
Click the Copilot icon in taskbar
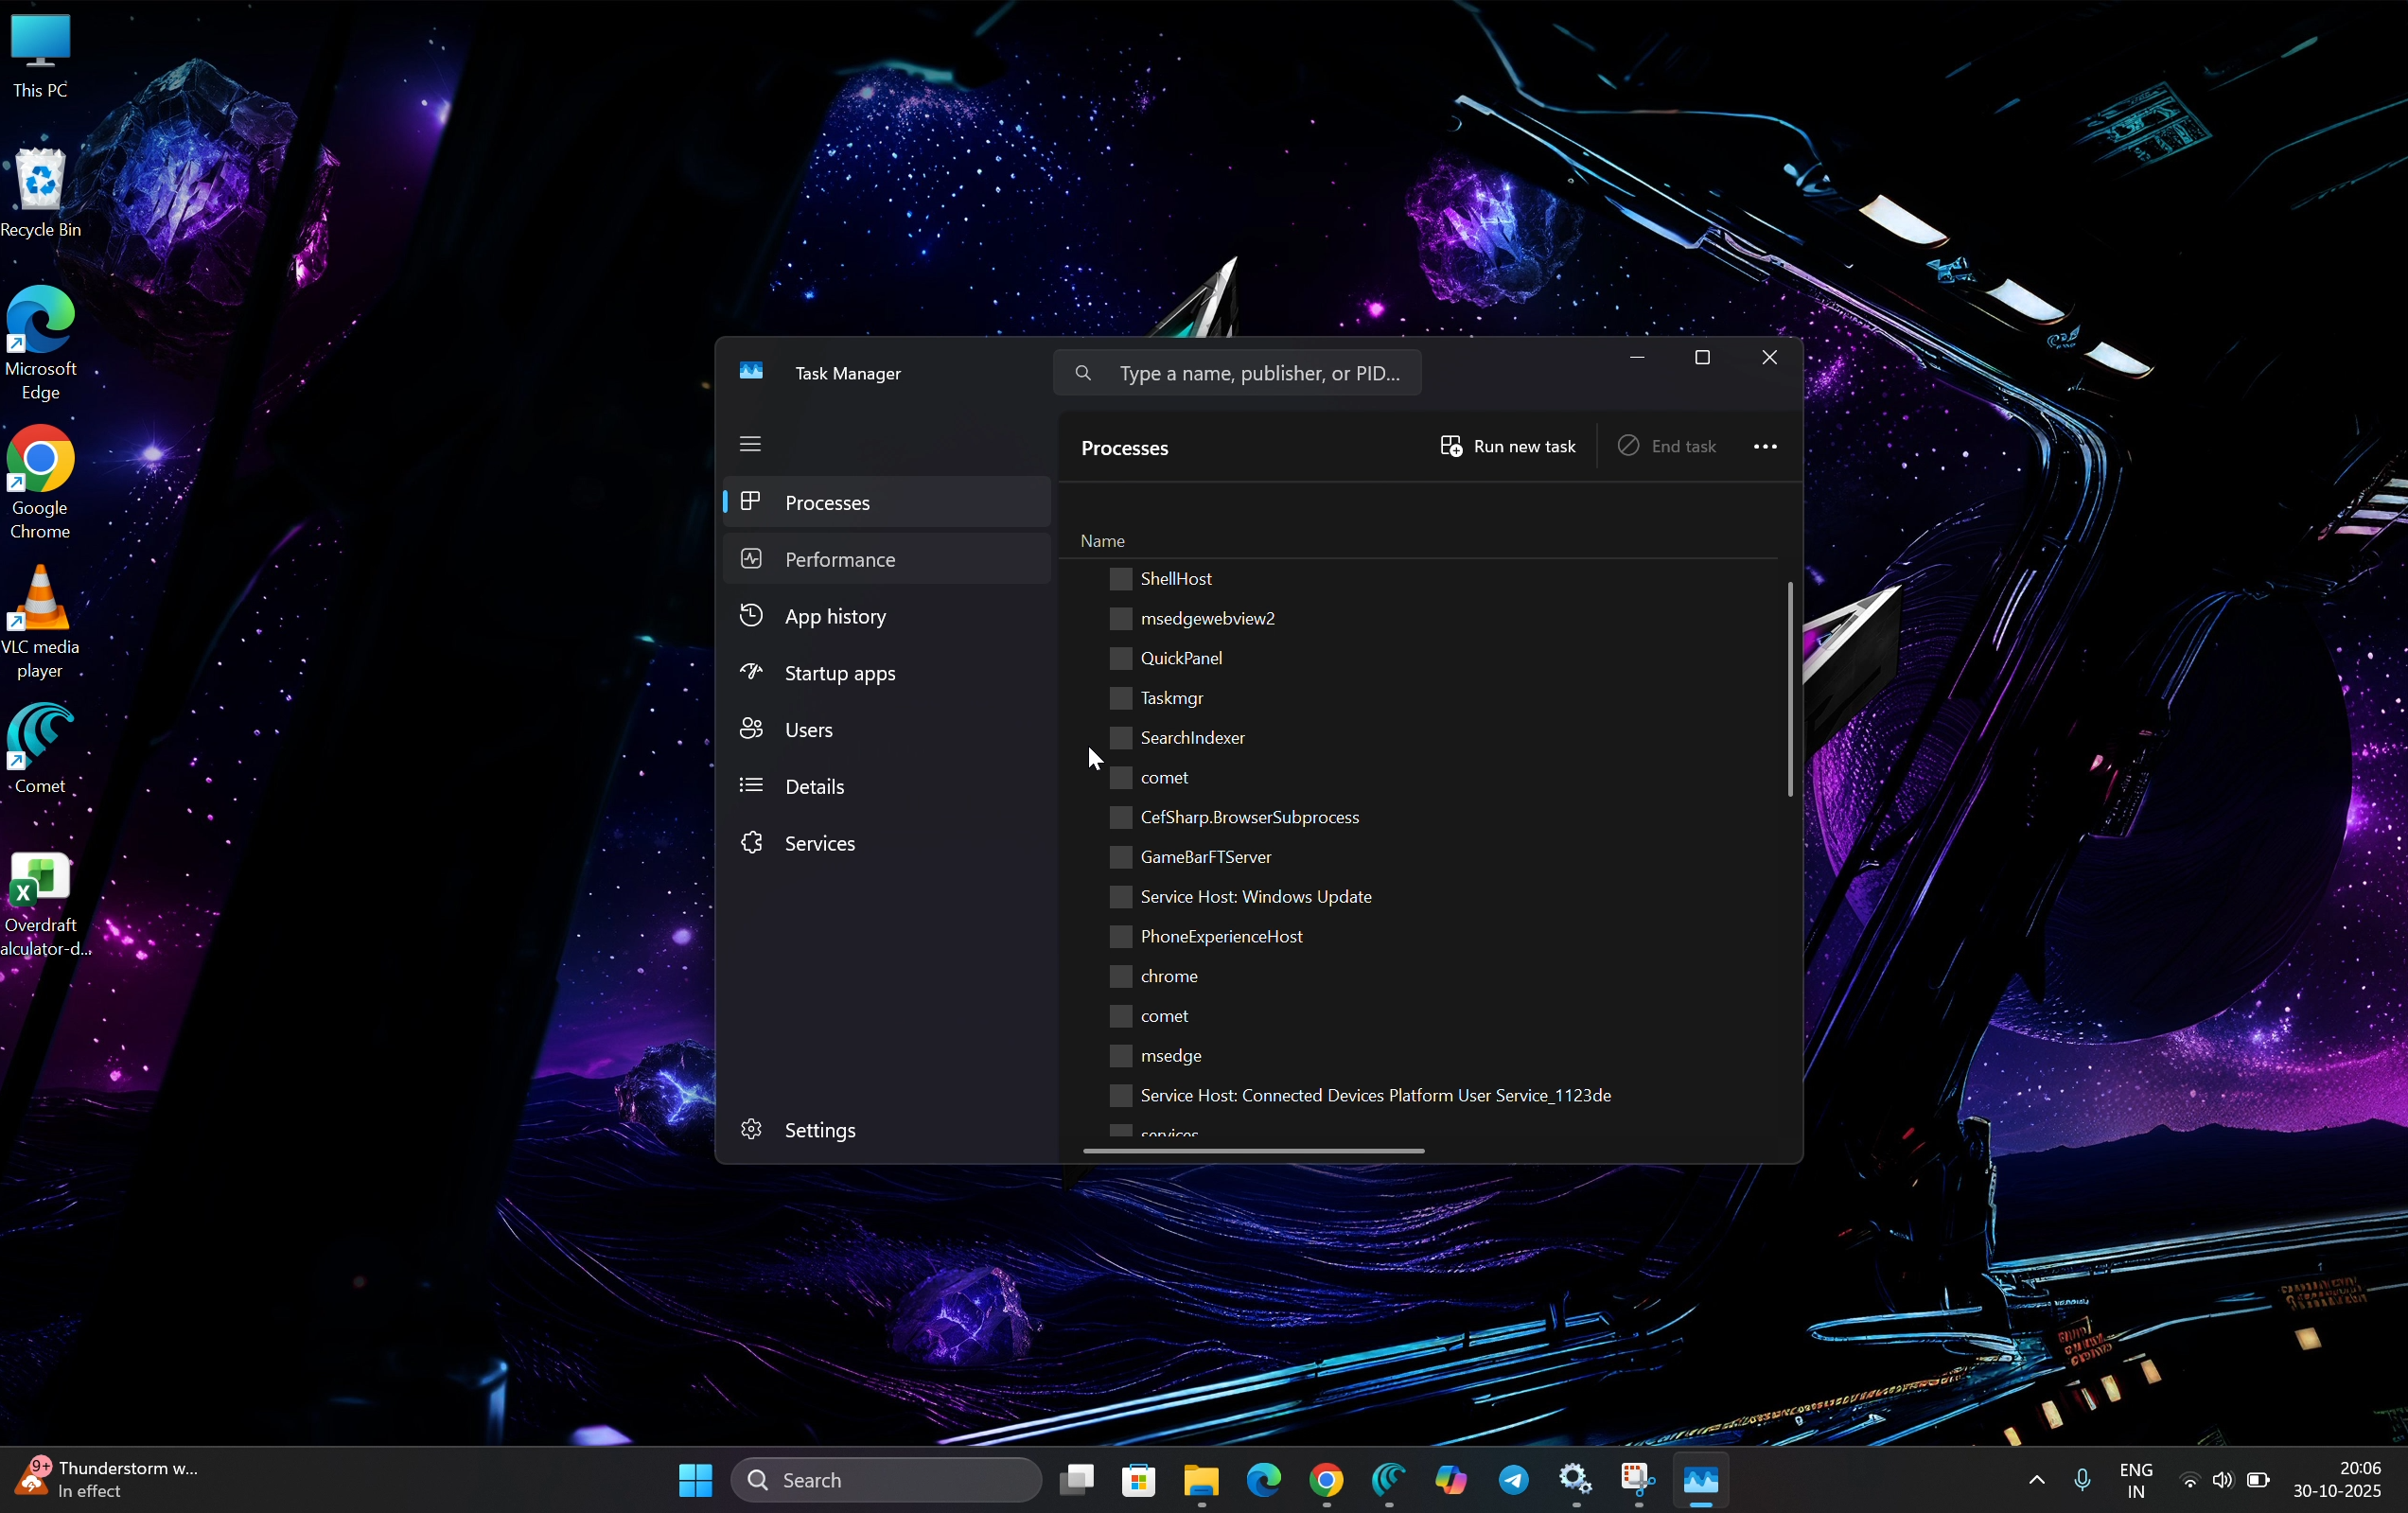[1450, 1479]
